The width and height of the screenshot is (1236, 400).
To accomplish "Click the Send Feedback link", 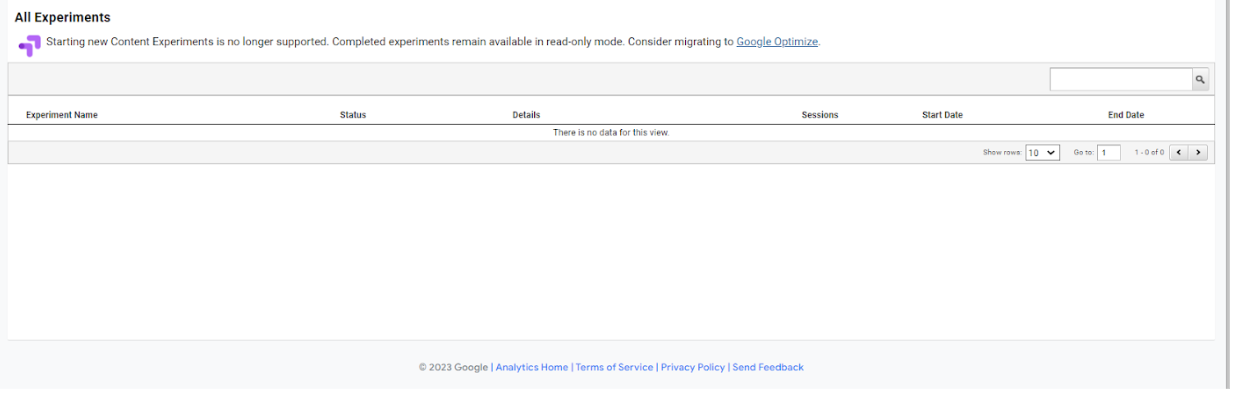I will tap(768, 367).
